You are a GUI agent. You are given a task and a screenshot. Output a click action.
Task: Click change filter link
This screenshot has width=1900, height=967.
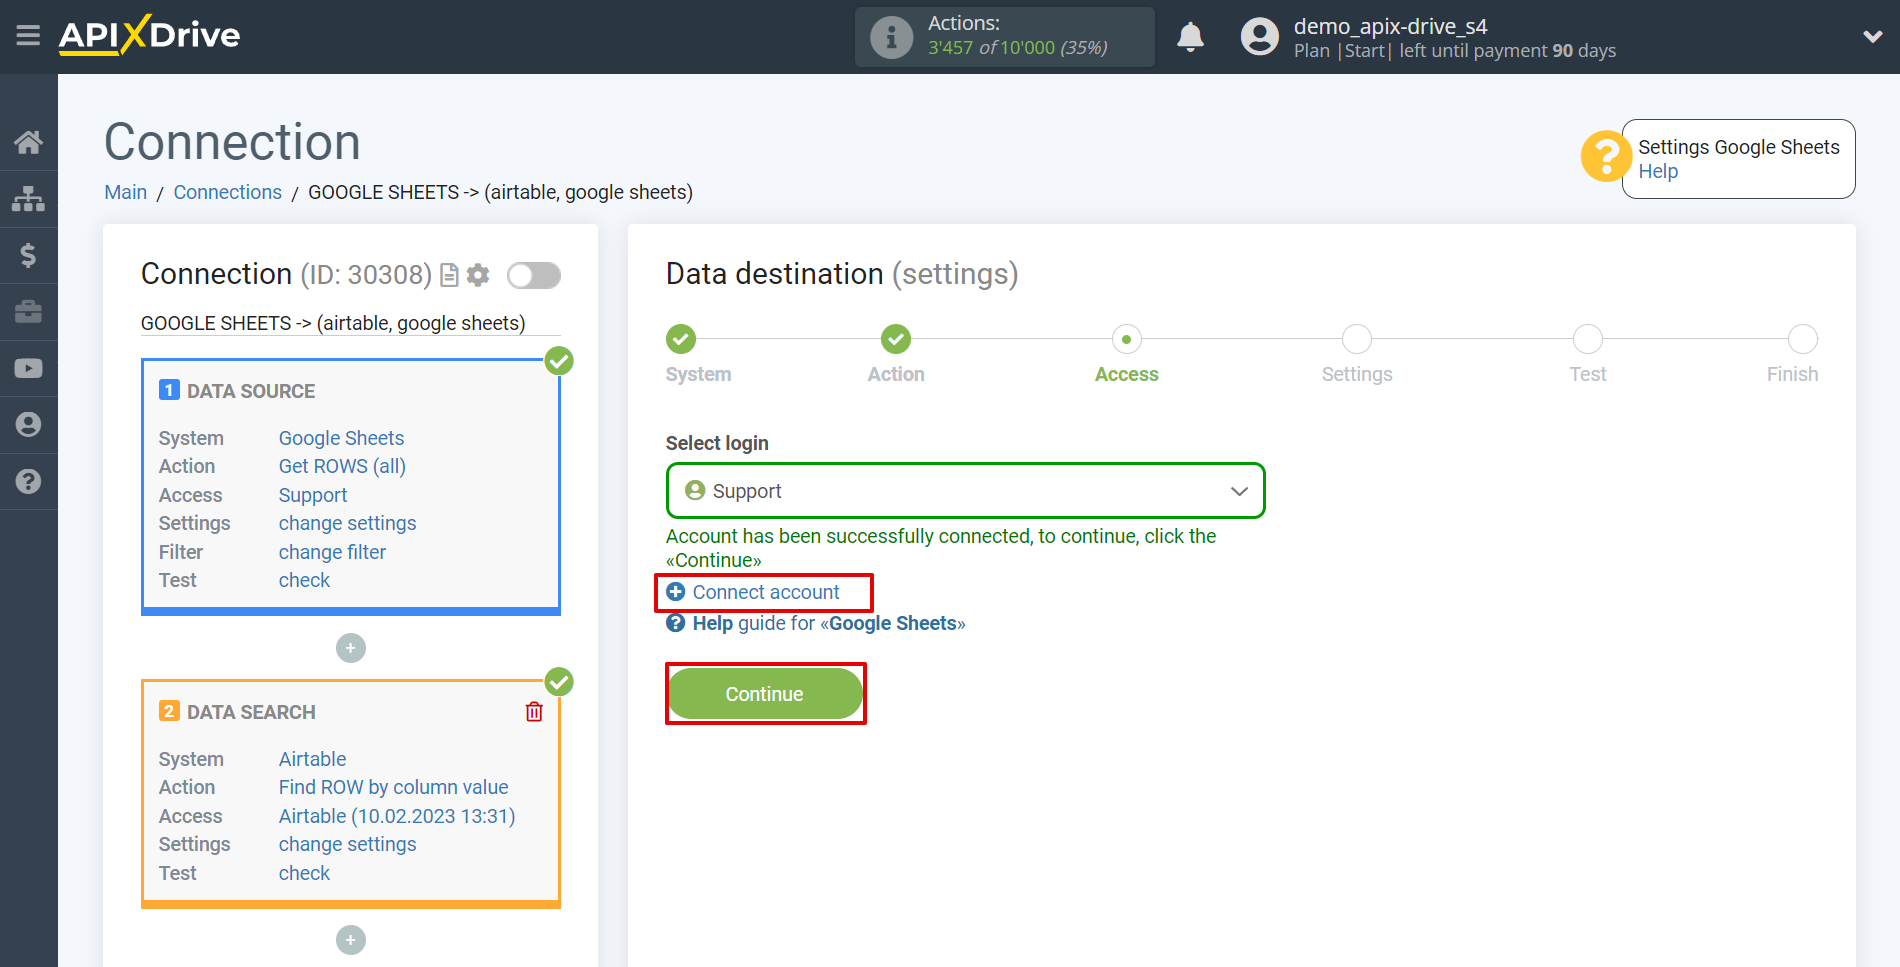[x=332, y=552]
